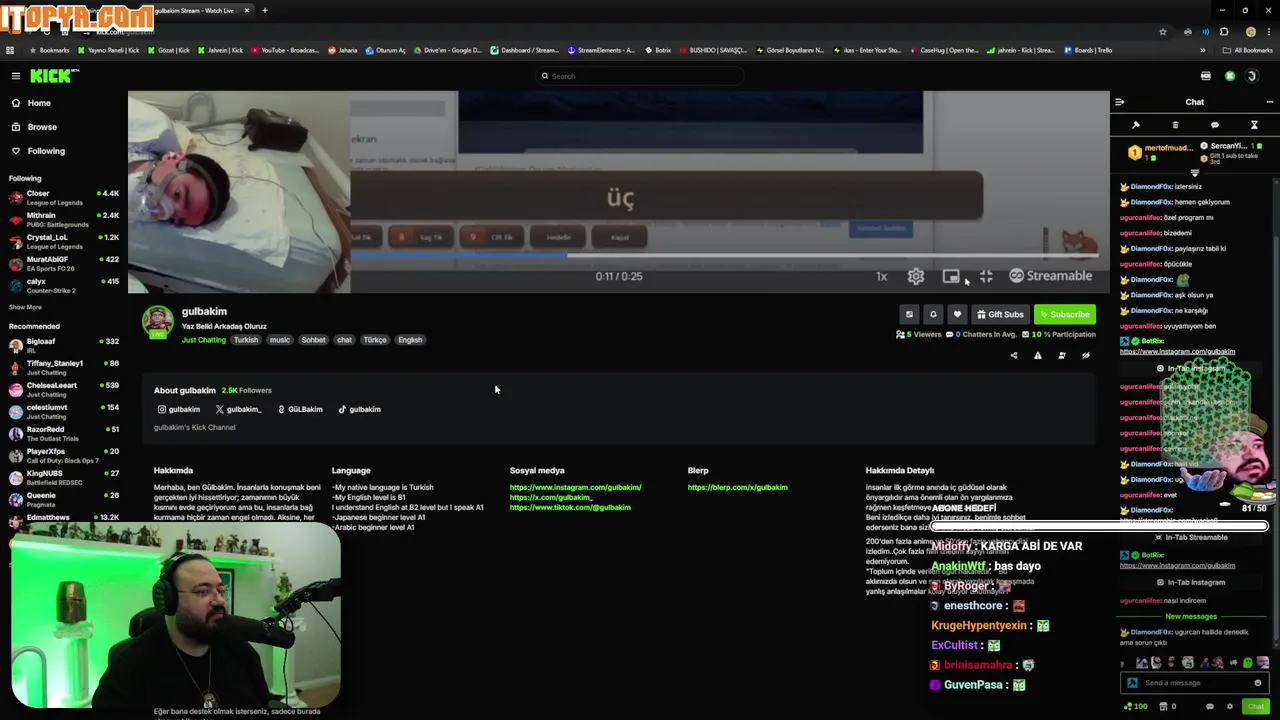Screen dimensions: 1280x720
Task: Change the 1x playback speed
Action: (882, 277)
